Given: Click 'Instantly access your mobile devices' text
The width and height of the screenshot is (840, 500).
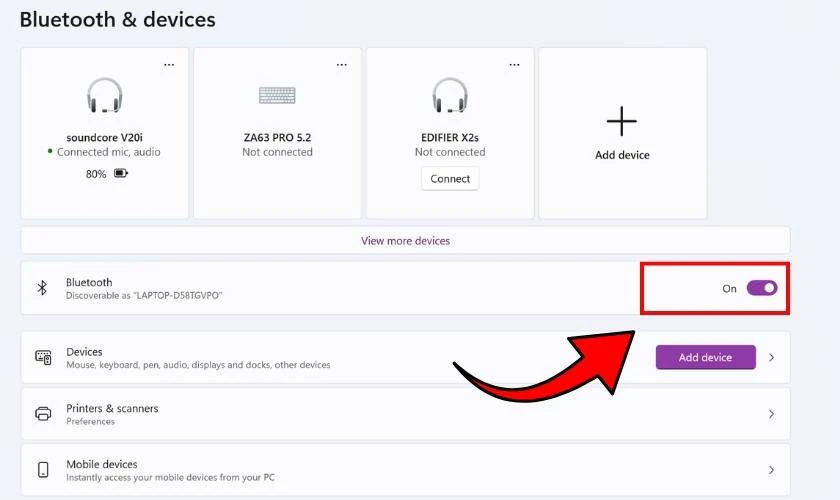Looking at the screenshot, I should pos(170,477).
